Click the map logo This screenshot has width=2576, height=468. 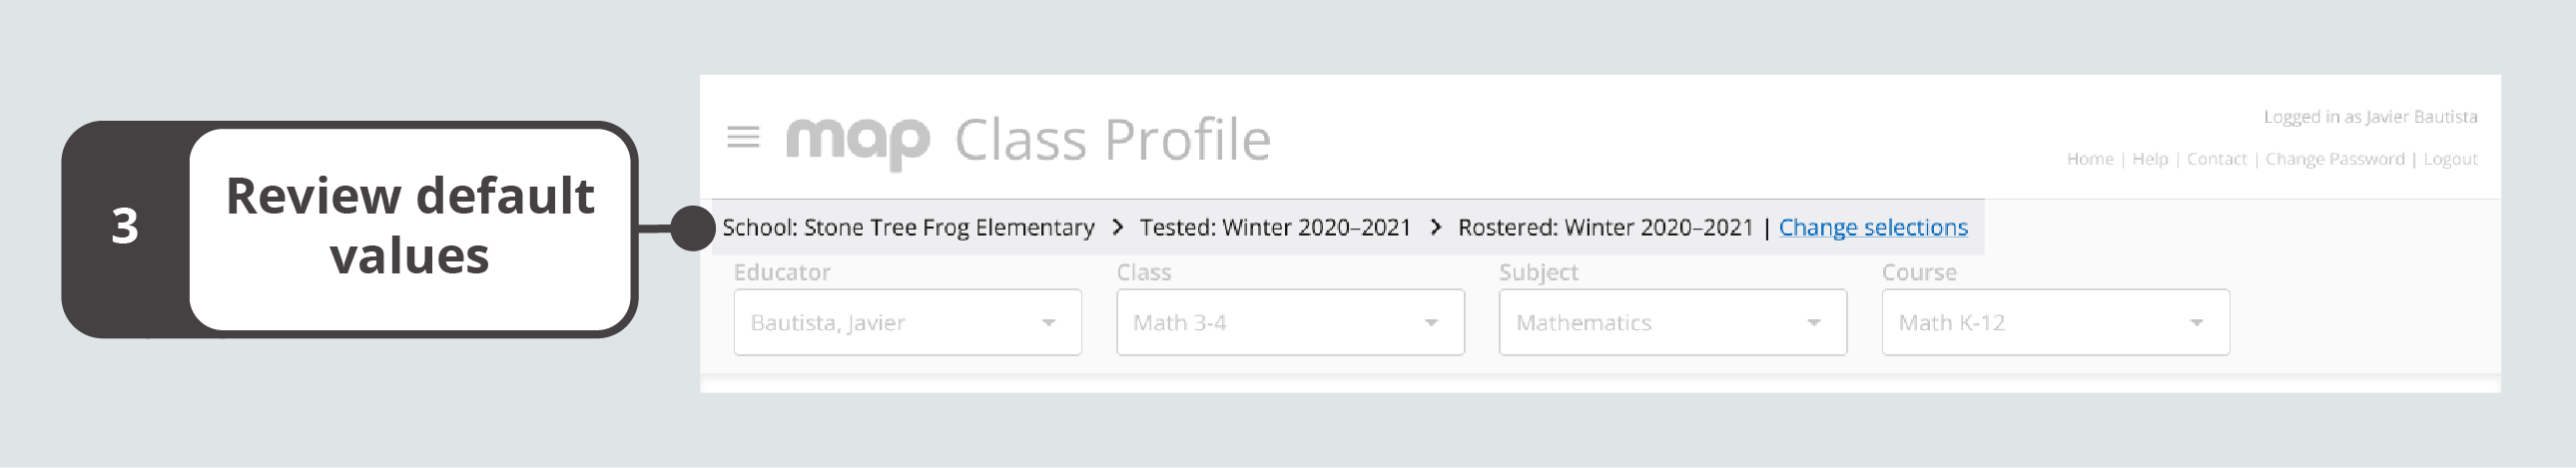click(858, 141)
